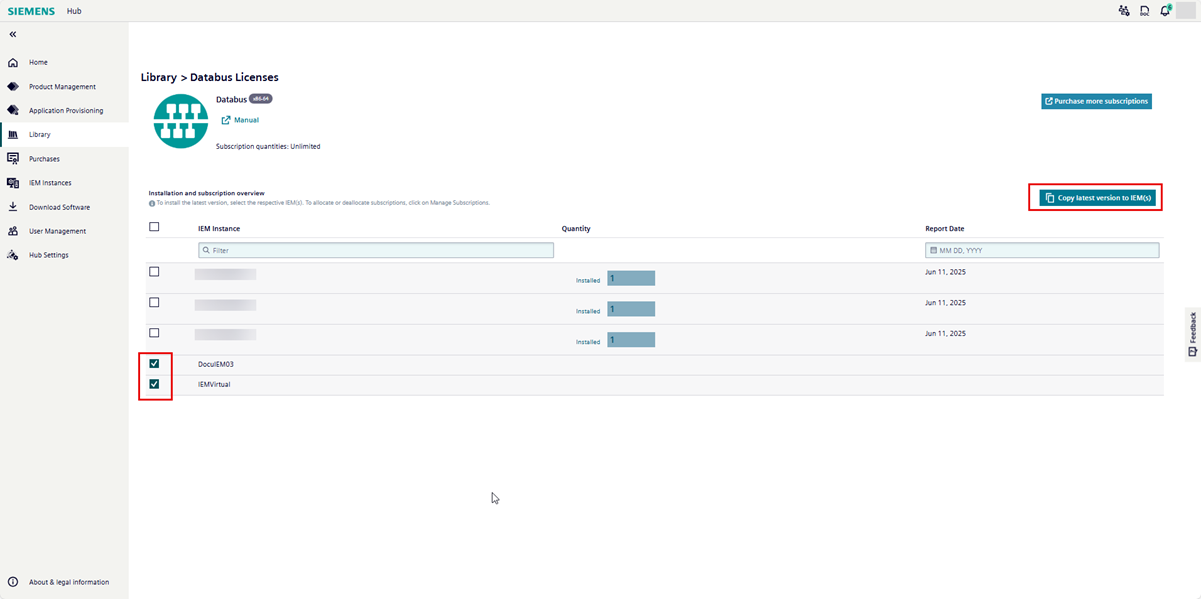Image resolution: width=1201 pixels, height=599 pixels.
Task: Focus the IEM Instance filter field
Action: click(376, 250)
